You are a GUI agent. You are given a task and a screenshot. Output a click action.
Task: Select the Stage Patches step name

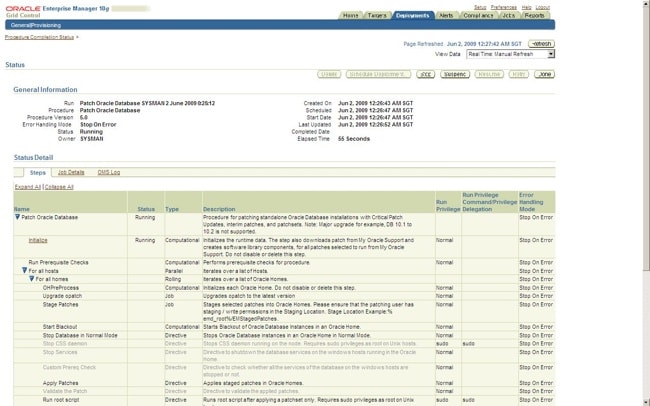coord(60,304)
